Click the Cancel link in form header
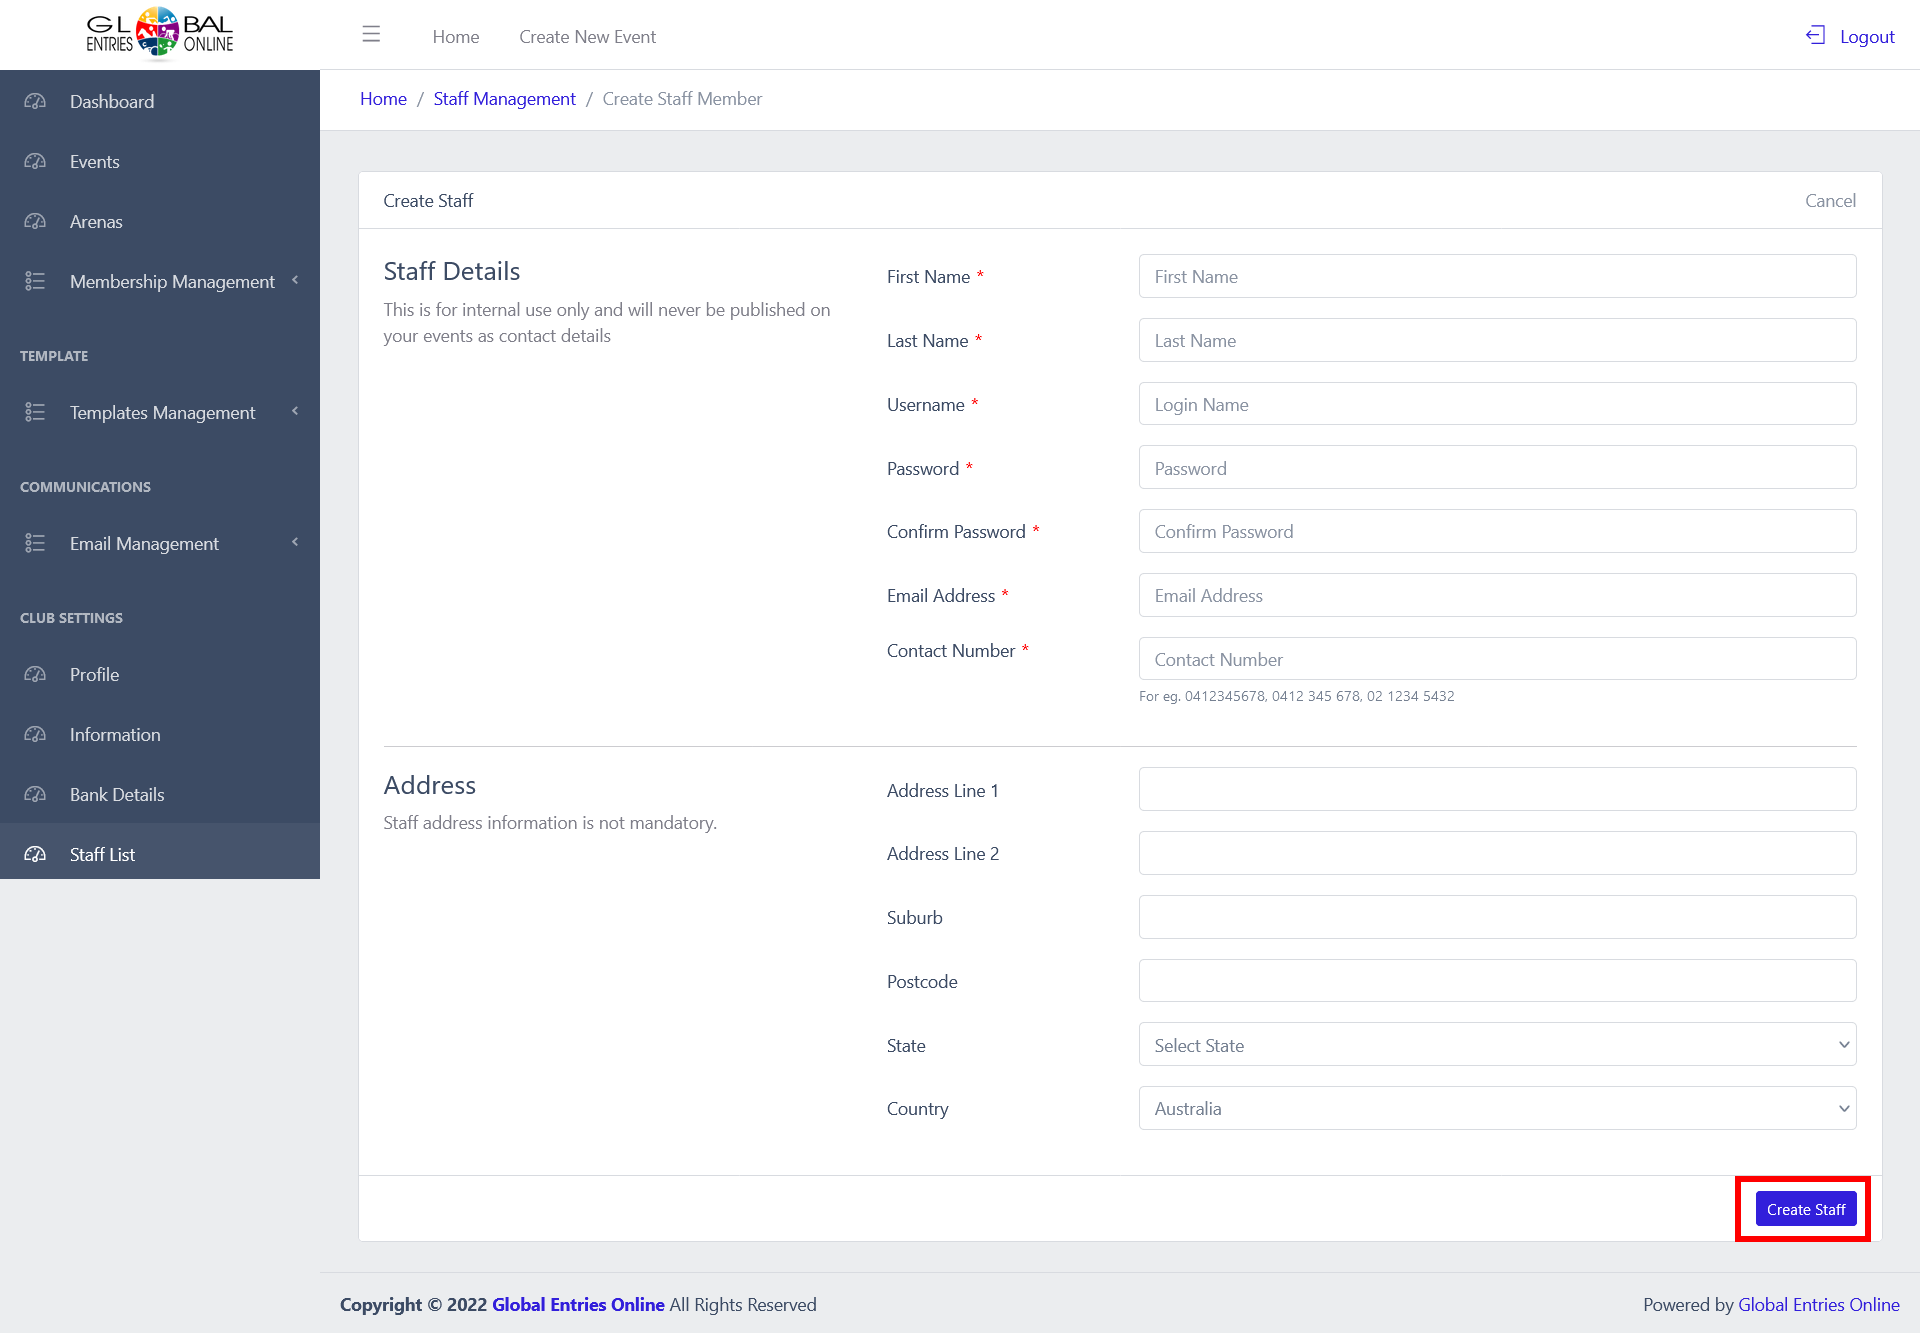Screen dimensions: 1920x1333 [1830, 200]
